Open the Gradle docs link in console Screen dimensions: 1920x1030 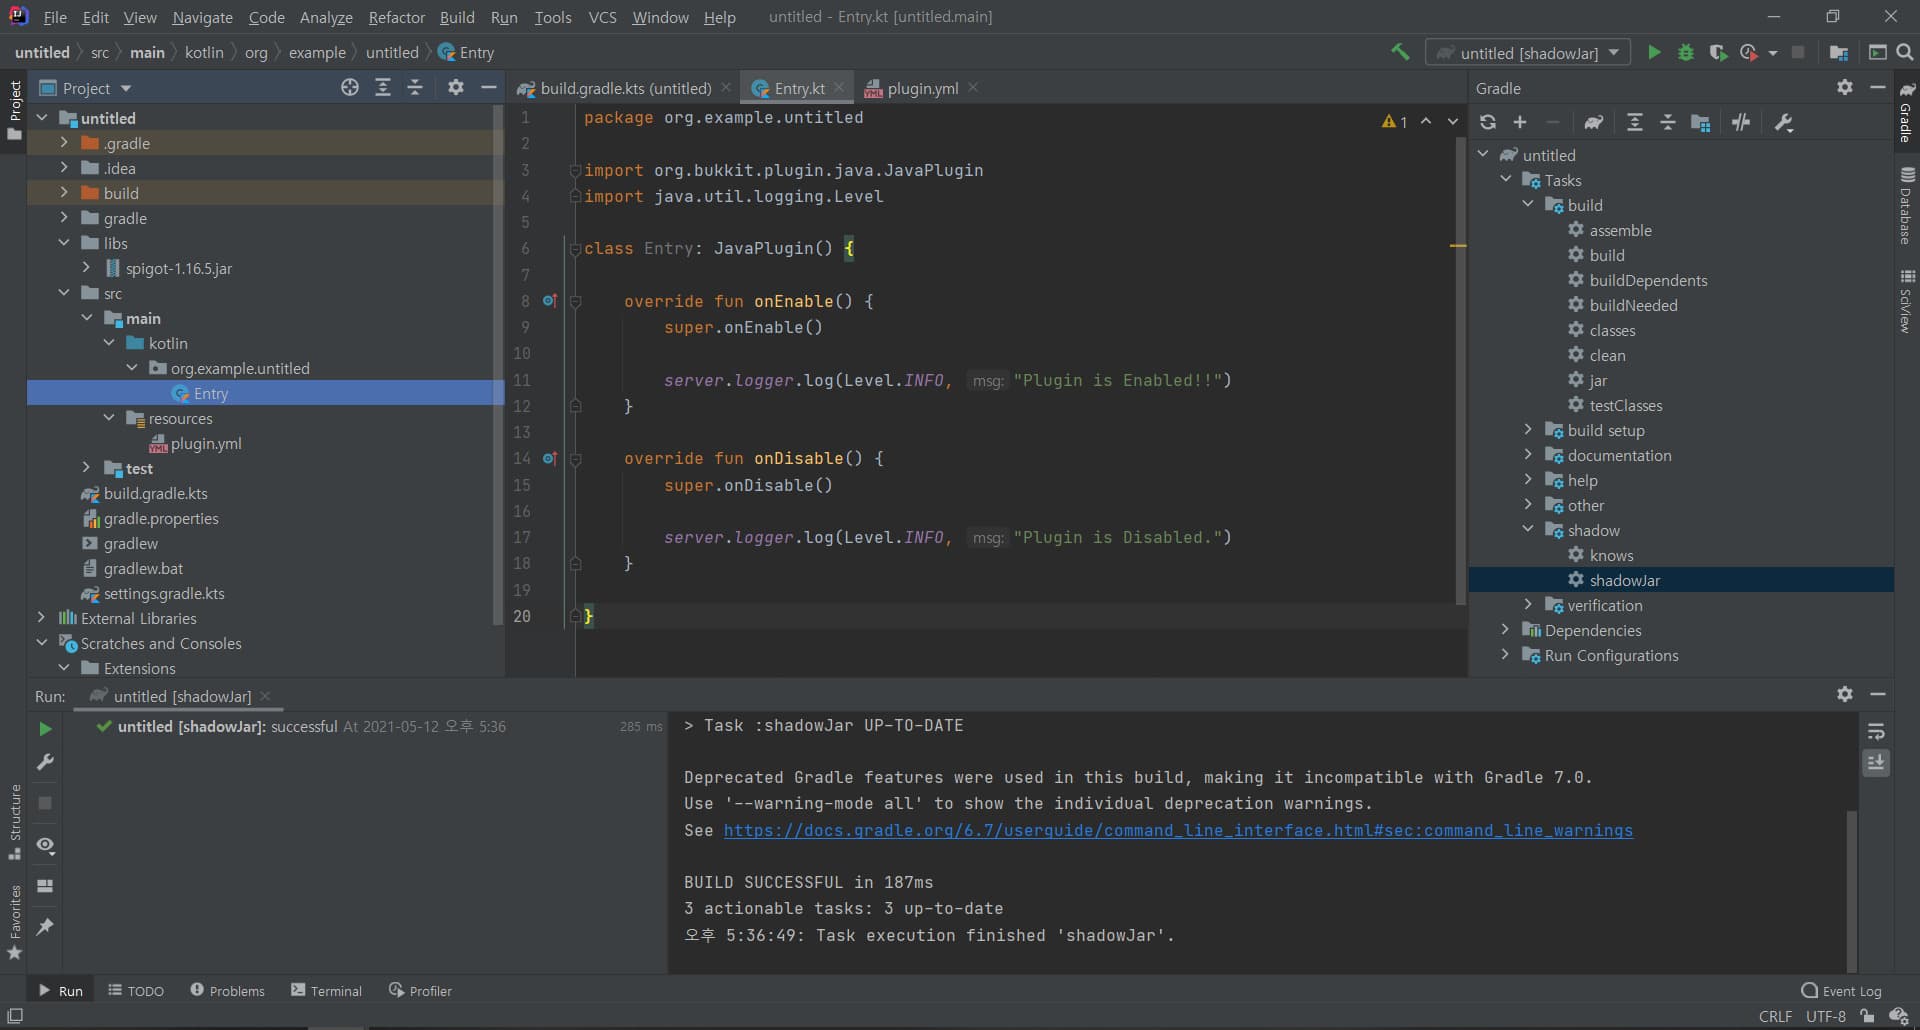[x=1177, y=830]
